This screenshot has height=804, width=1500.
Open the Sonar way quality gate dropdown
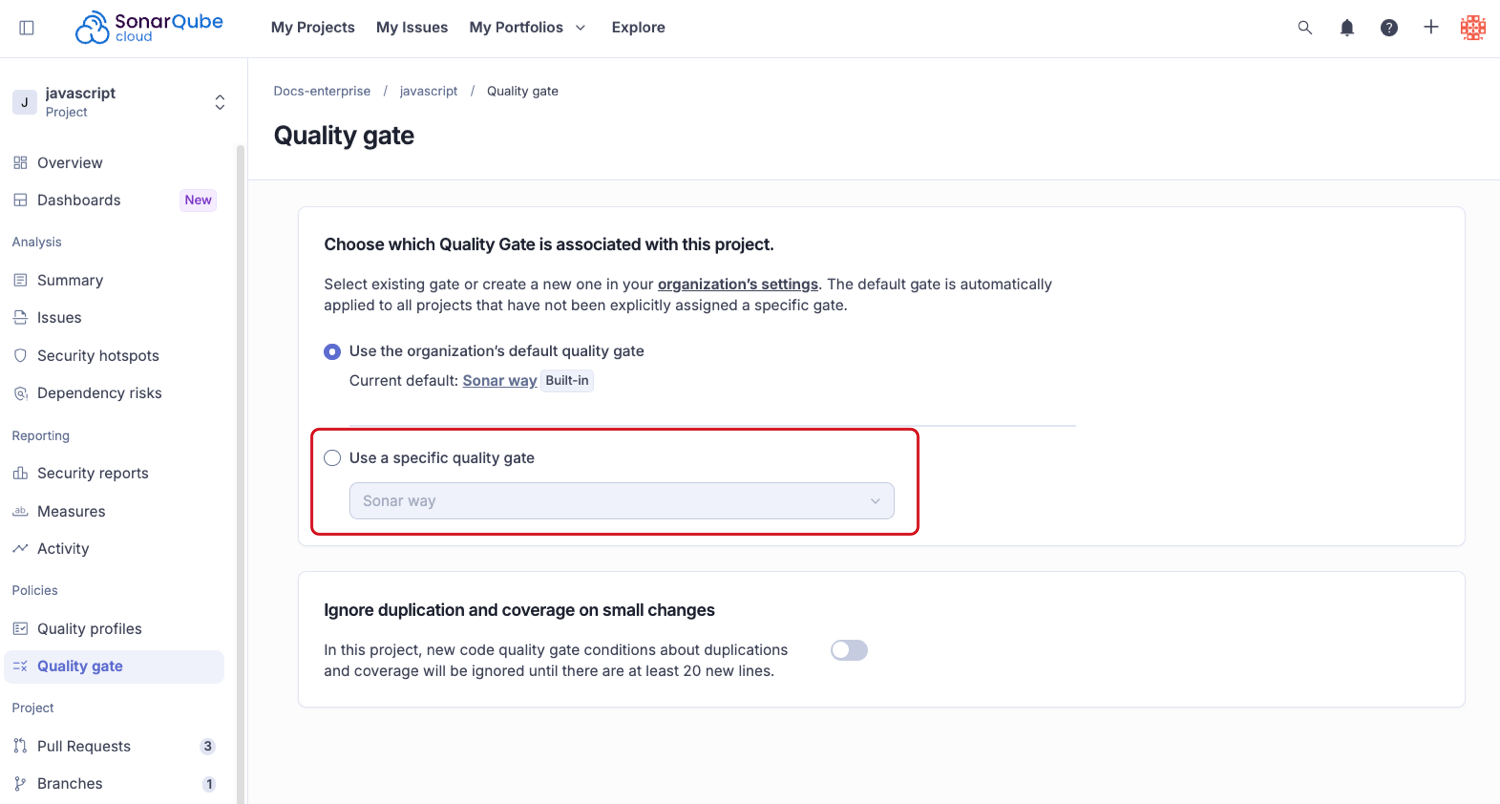[621, 501]
